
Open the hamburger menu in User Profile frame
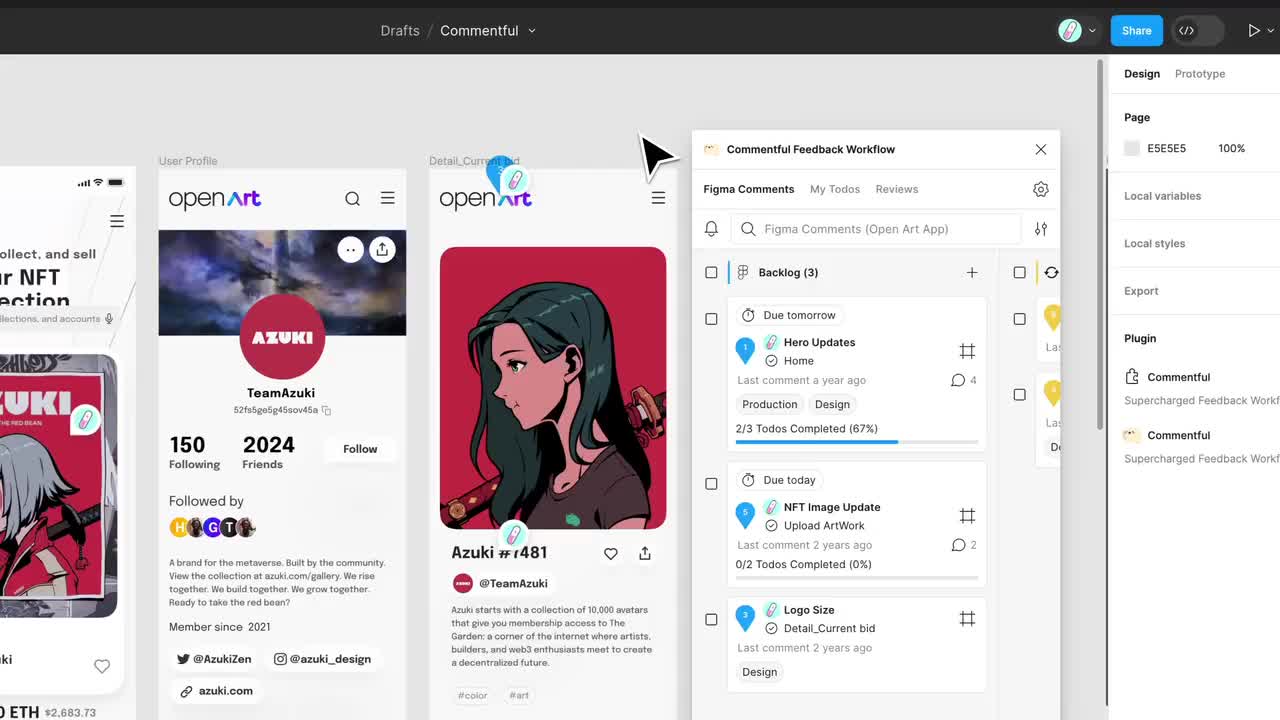pos(387,198)
